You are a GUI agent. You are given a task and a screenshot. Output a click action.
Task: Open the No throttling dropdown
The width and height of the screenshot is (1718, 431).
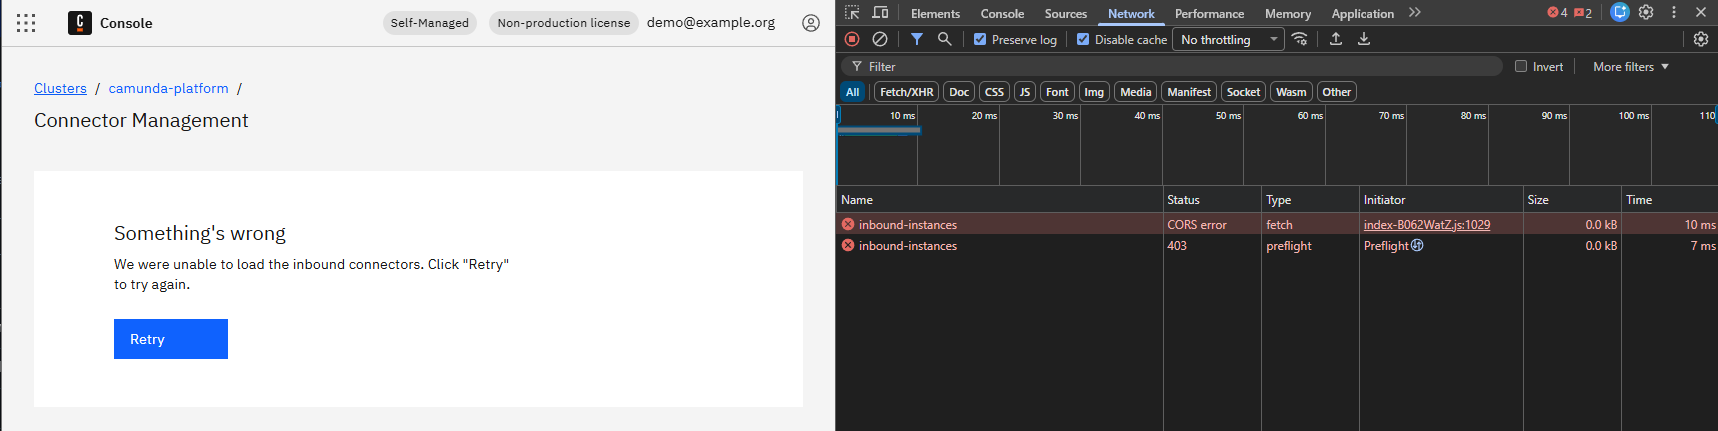click(1228, 40)
